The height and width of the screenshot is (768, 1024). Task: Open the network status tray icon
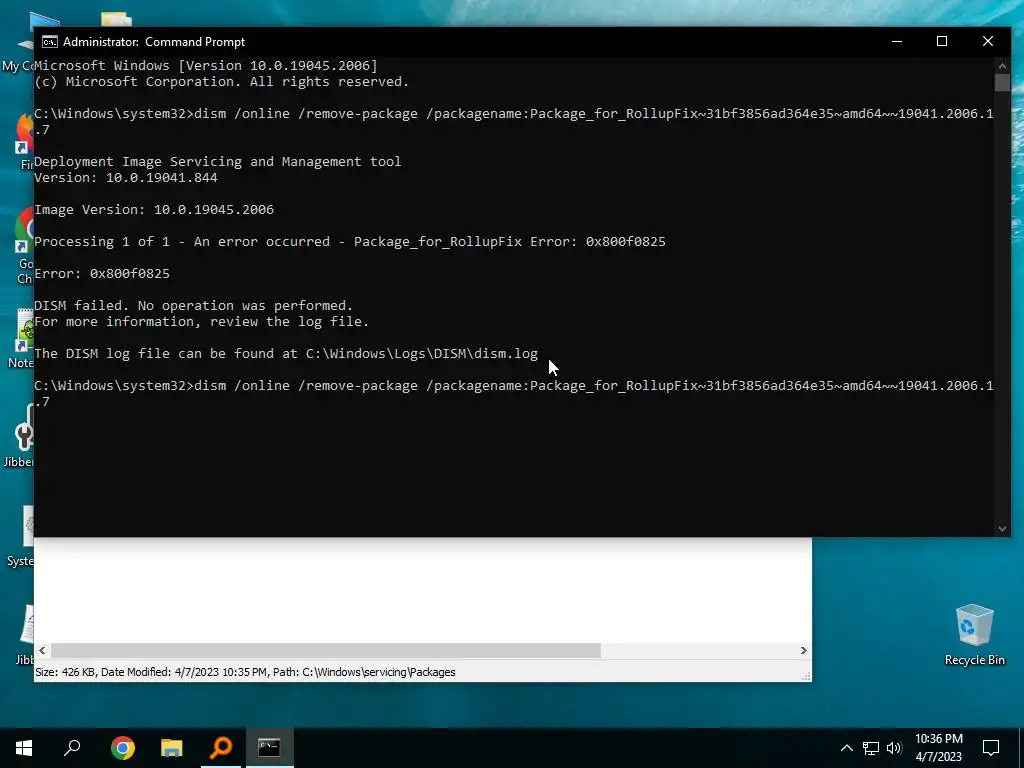click(871, 748)
